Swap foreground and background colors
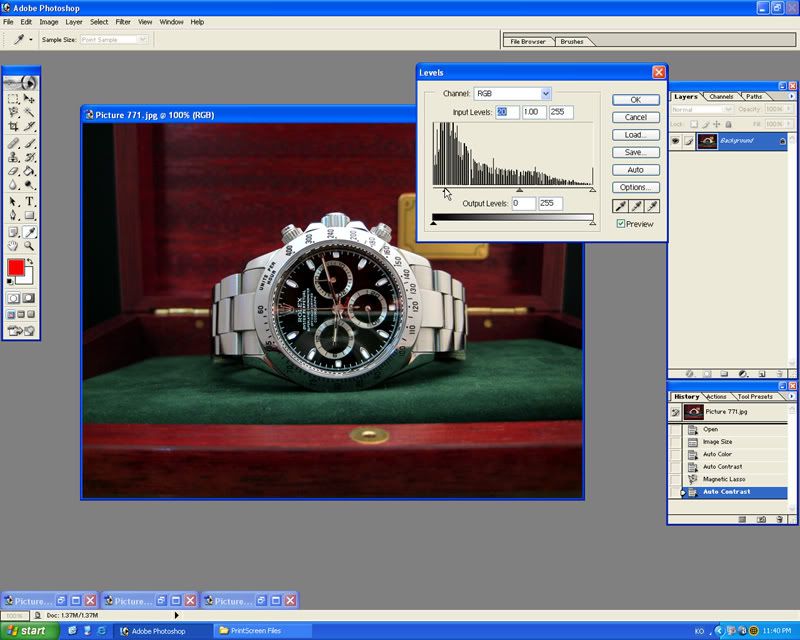This screenshot has height=640, width=800. click(30, 261)
